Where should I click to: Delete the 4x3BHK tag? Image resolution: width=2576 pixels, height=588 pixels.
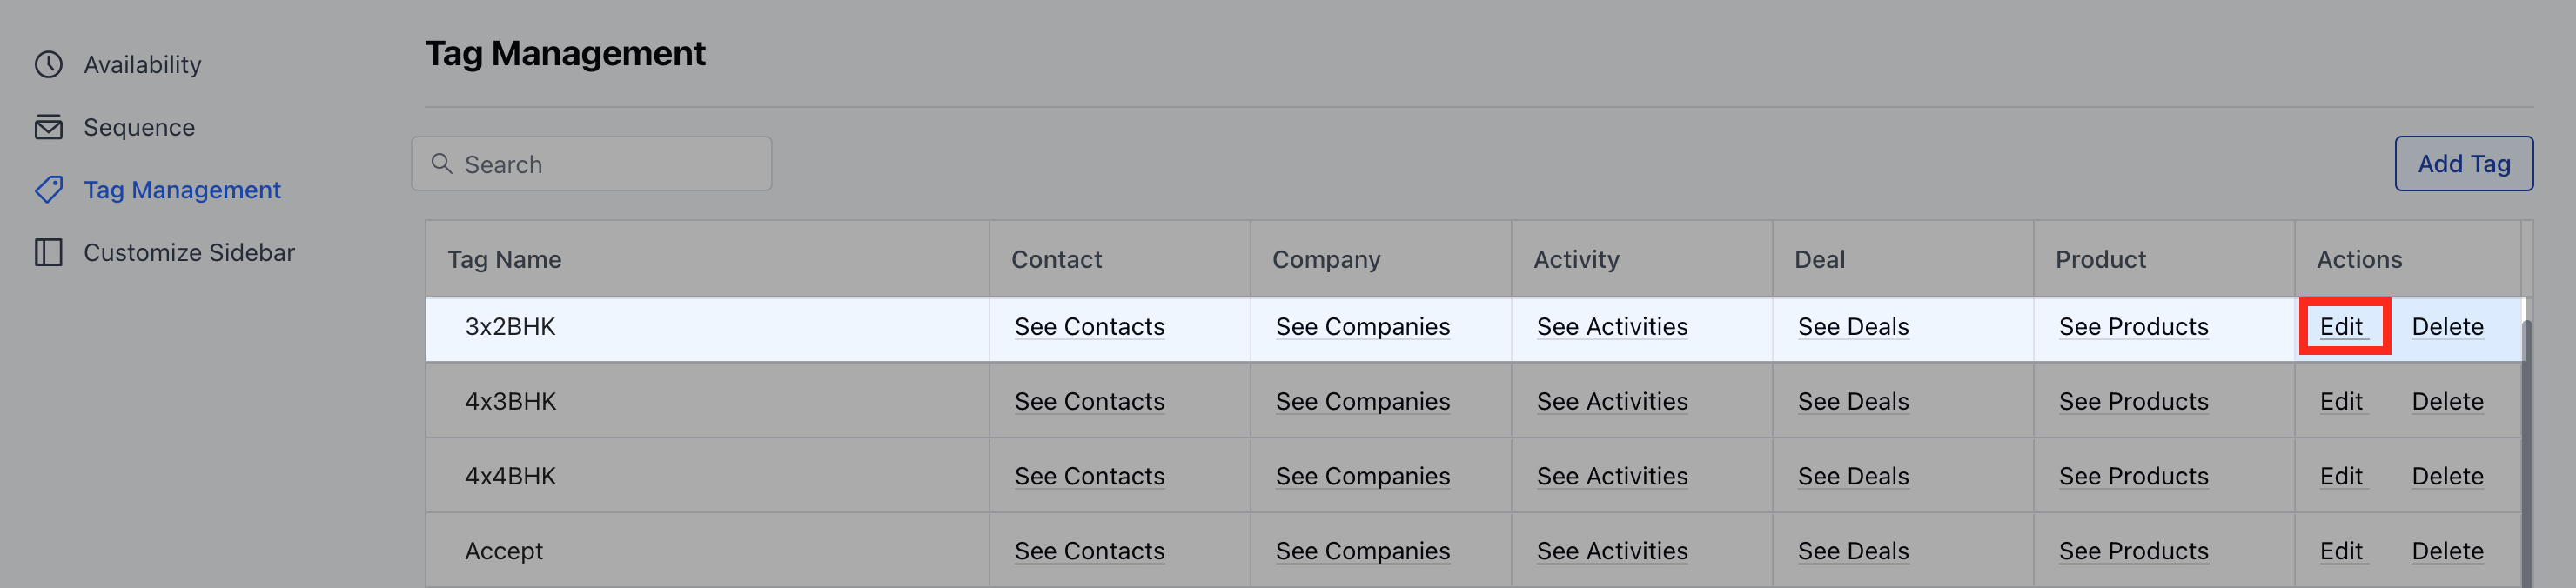pyautogui.click(x=2447, y=401)
